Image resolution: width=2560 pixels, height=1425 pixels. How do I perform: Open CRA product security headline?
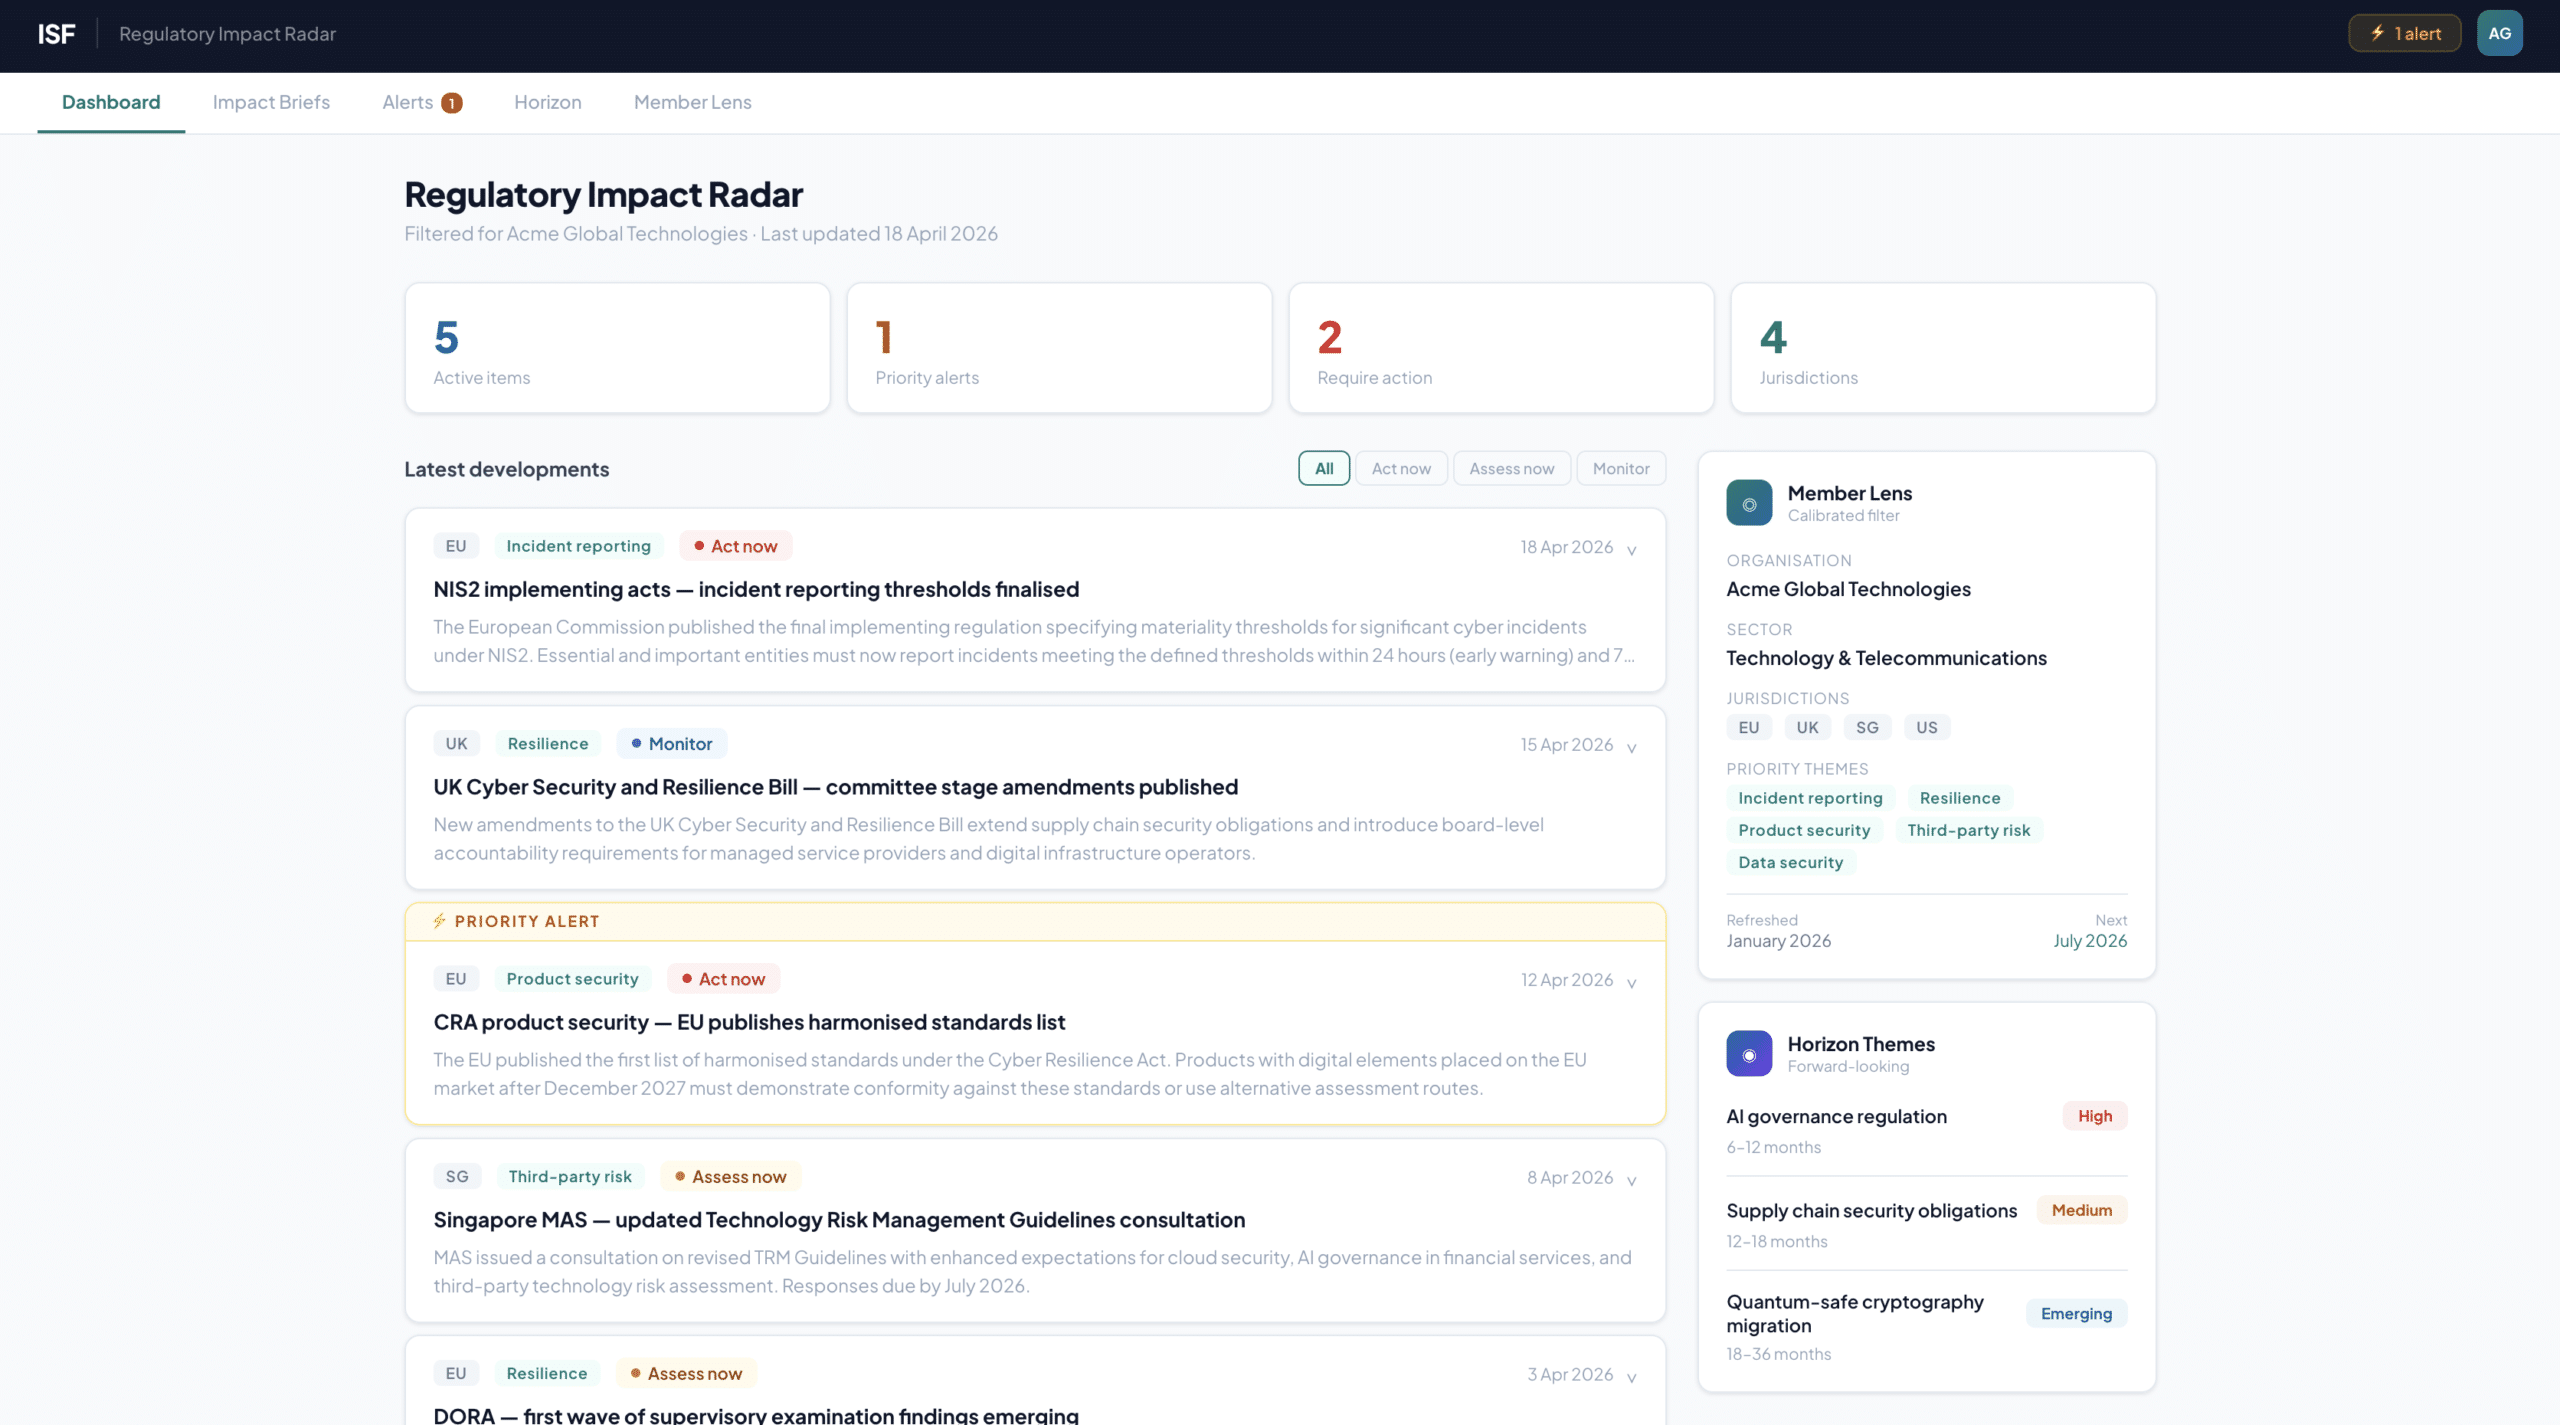point(749,1022)
